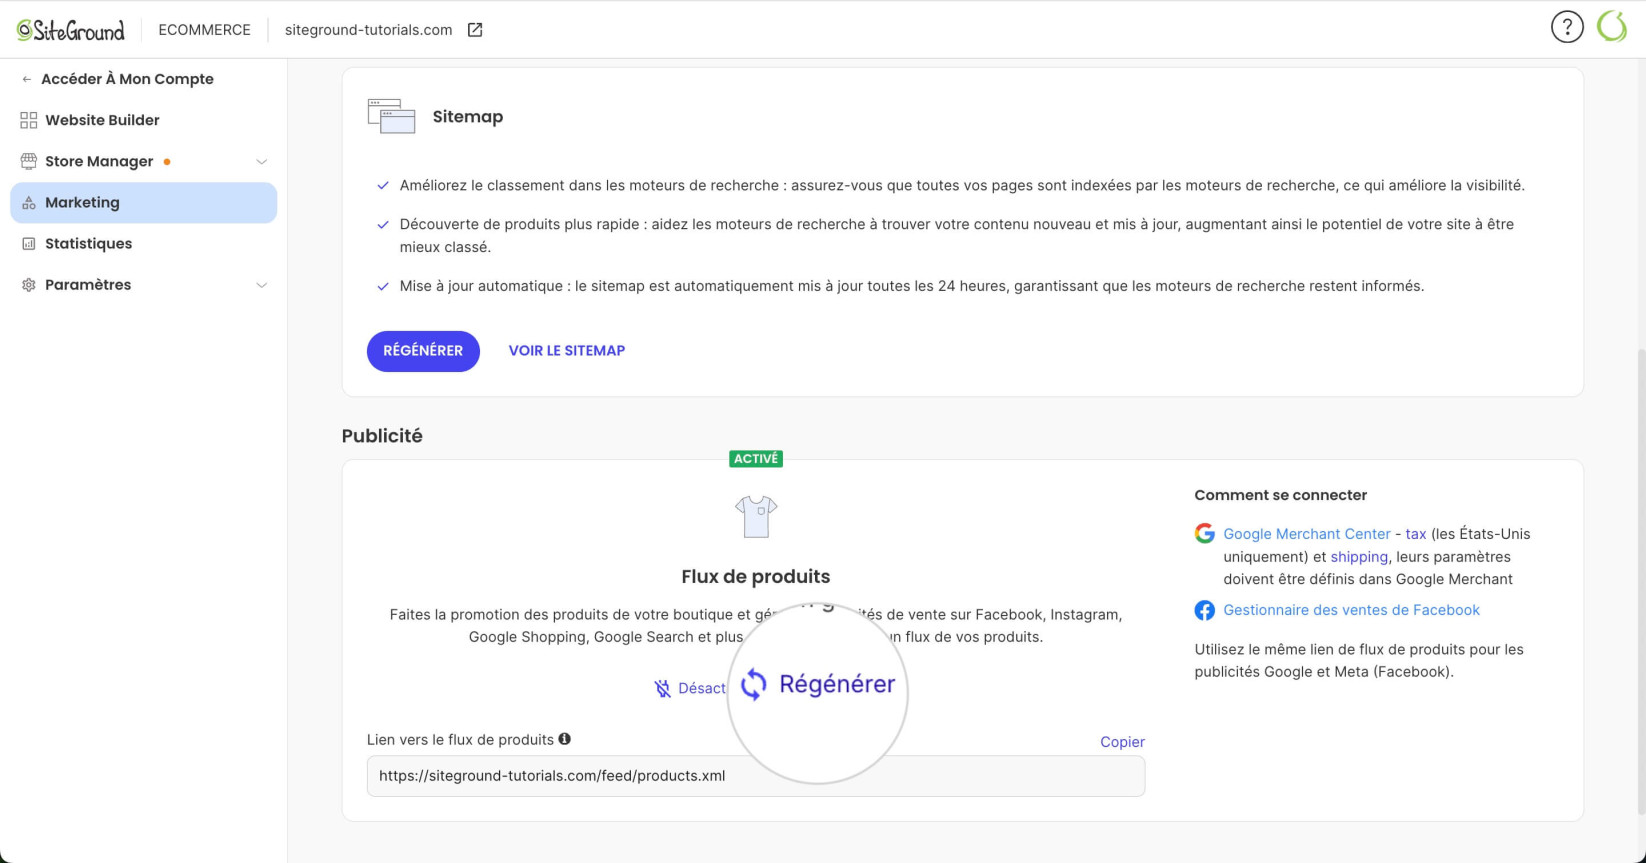Click the blue RÉGÉNÉRER sitemap button
Image resolution: width=1646 pixels, height=863 pixels.
pos(423,351)
